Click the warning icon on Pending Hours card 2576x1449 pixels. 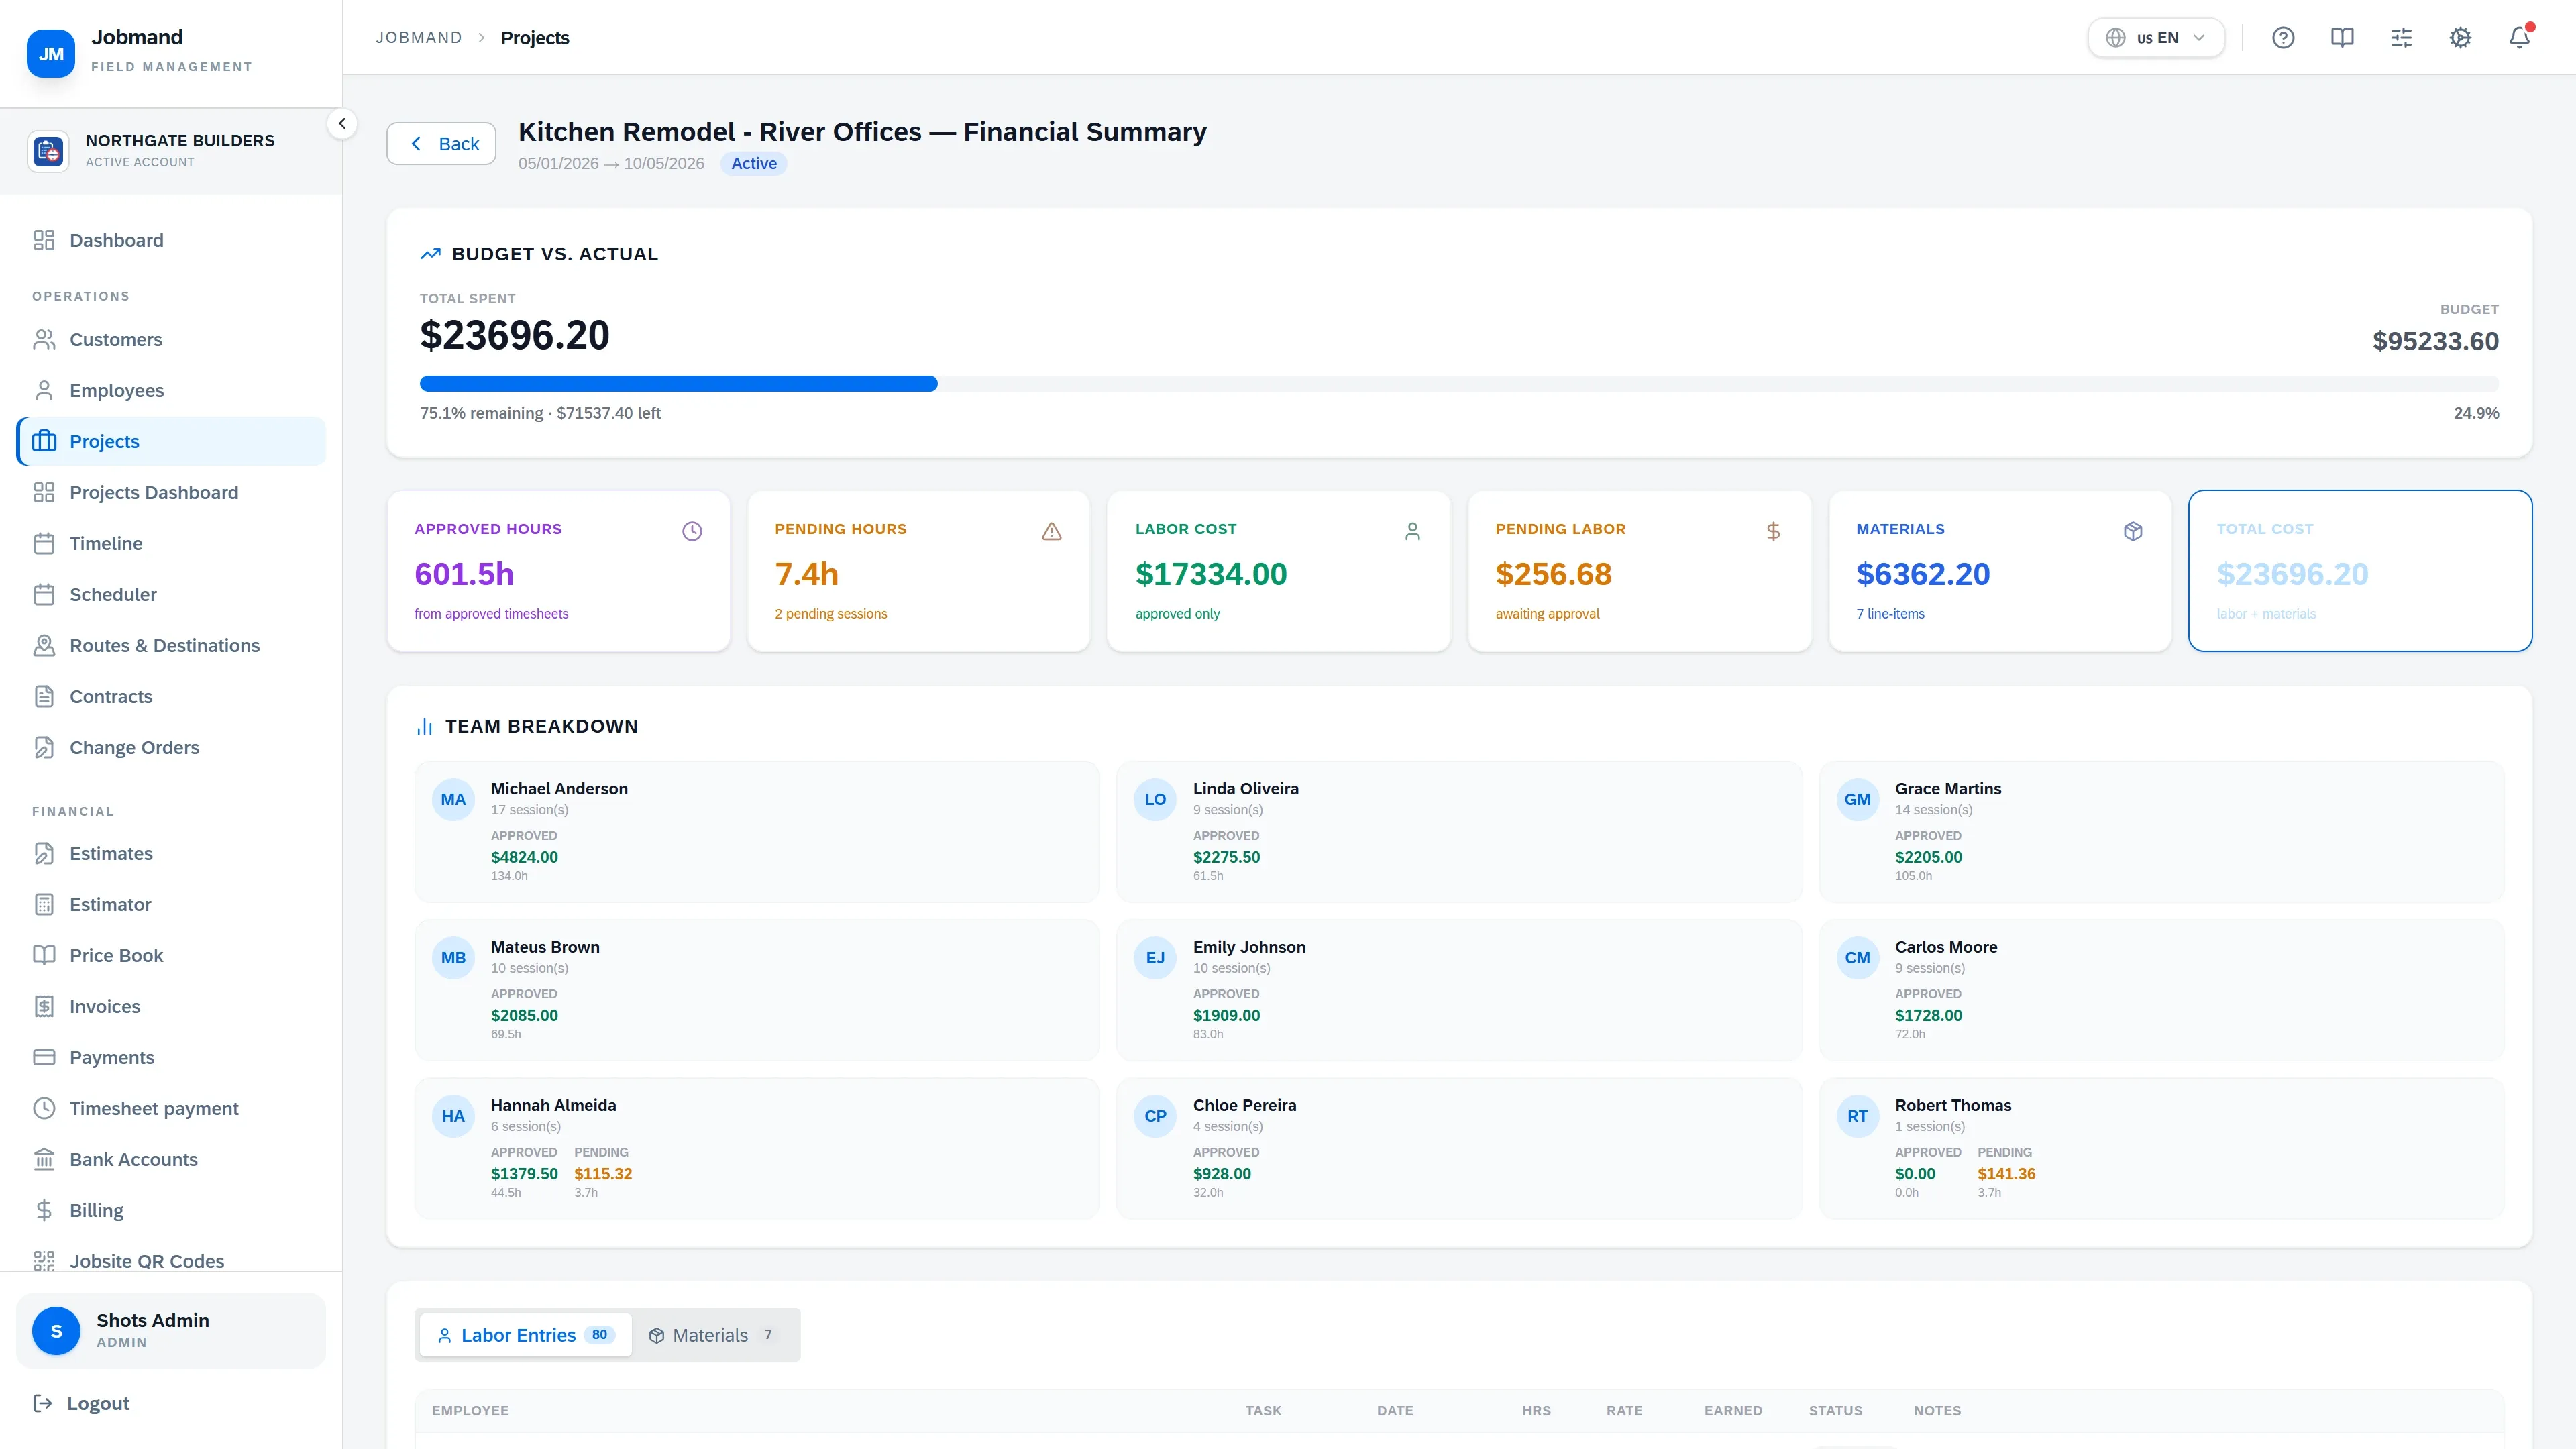tap(1052, 531)
